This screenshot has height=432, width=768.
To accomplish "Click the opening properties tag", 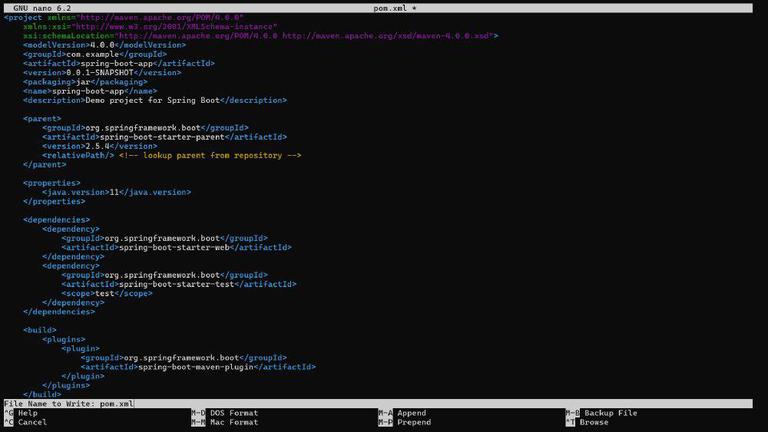I will coord(52,183).
